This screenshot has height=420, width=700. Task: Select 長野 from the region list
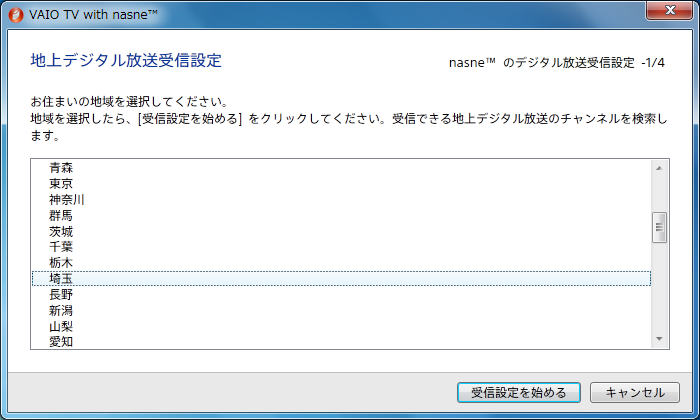pos(341,295)
